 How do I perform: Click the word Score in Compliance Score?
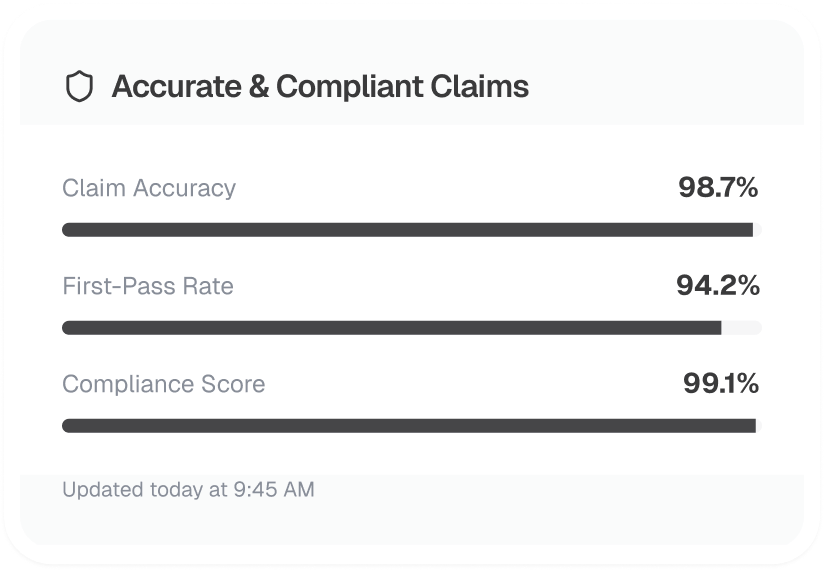pos(236,384)
